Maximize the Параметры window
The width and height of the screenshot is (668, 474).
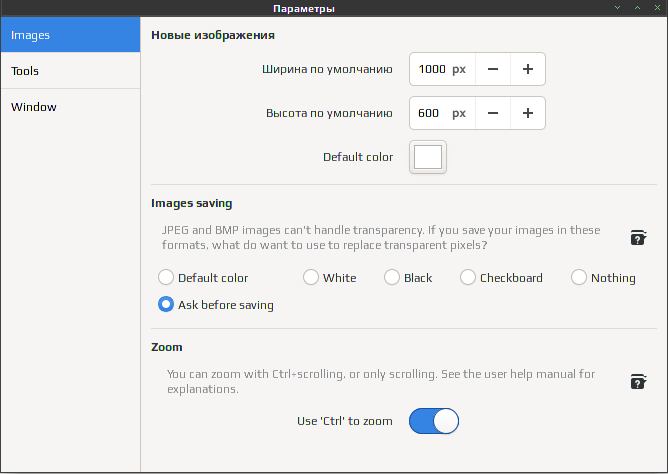pyautogui.click(x=637, y=8)
